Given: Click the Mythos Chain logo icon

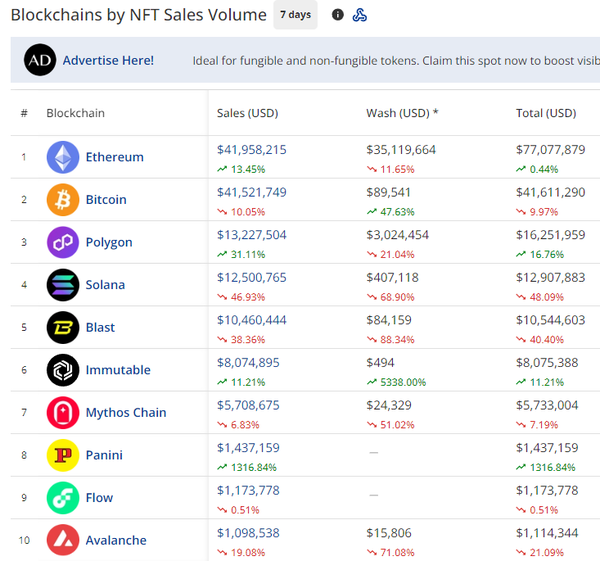Looking at the screenshot, I should (x=63, y=412).
